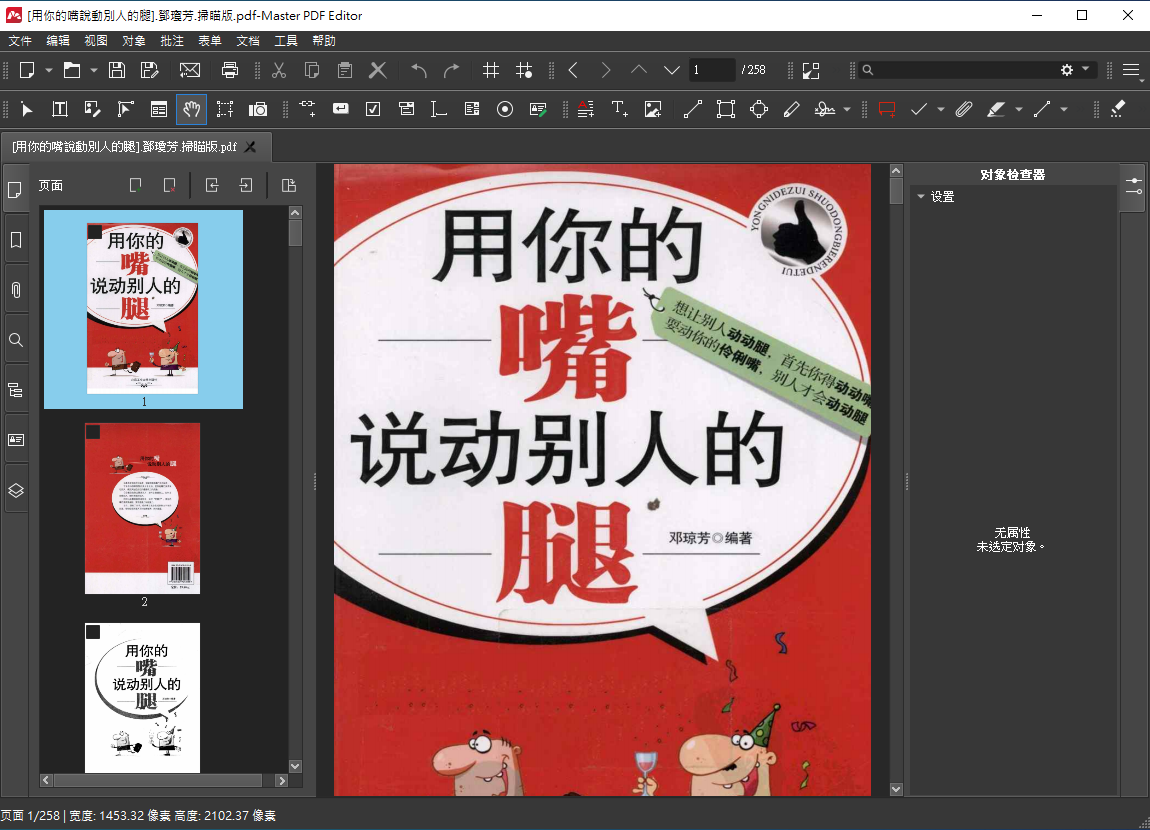Click the Undo arrow

tap(419, 70)
